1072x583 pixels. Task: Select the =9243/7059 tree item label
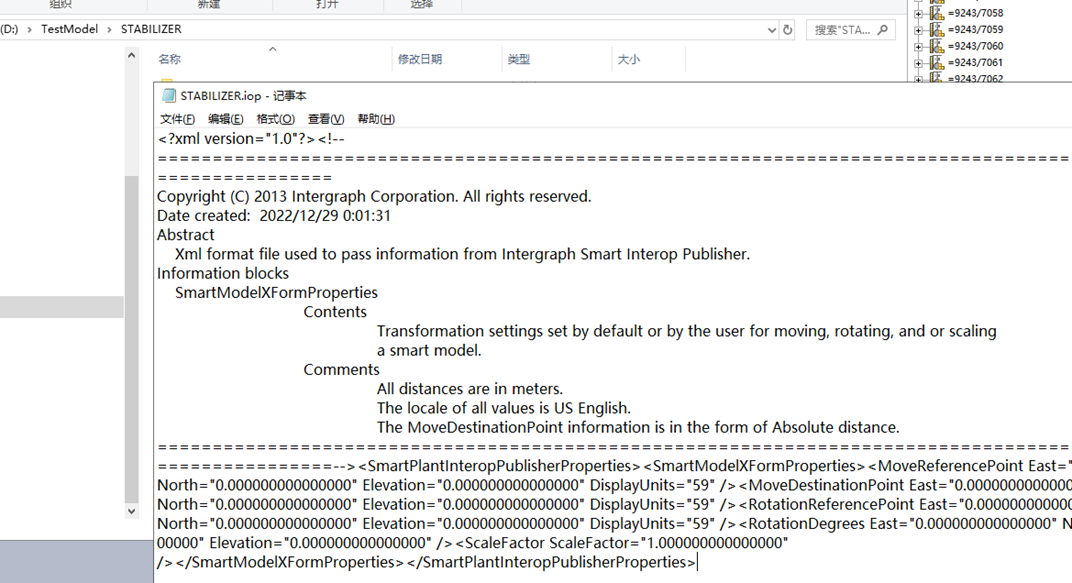(976, 29)
